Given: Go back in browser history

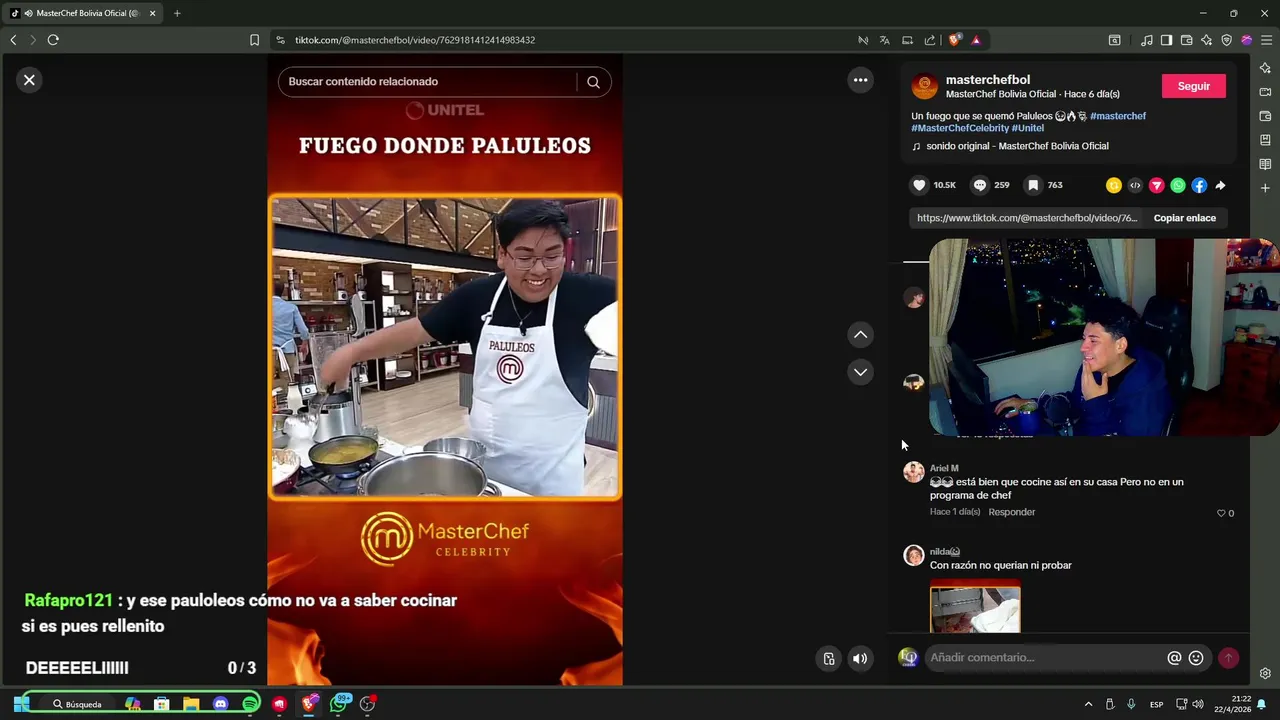Looking at the screenshot, I should (x=13, y=40).
